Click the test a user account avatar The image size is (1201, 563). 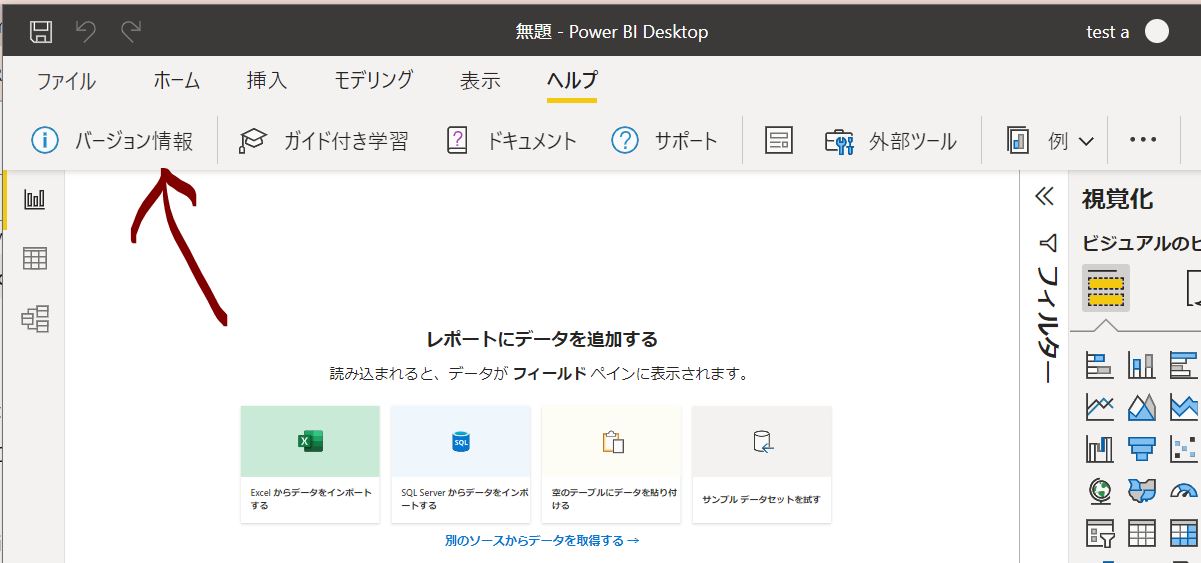(x=1157, y=32)
